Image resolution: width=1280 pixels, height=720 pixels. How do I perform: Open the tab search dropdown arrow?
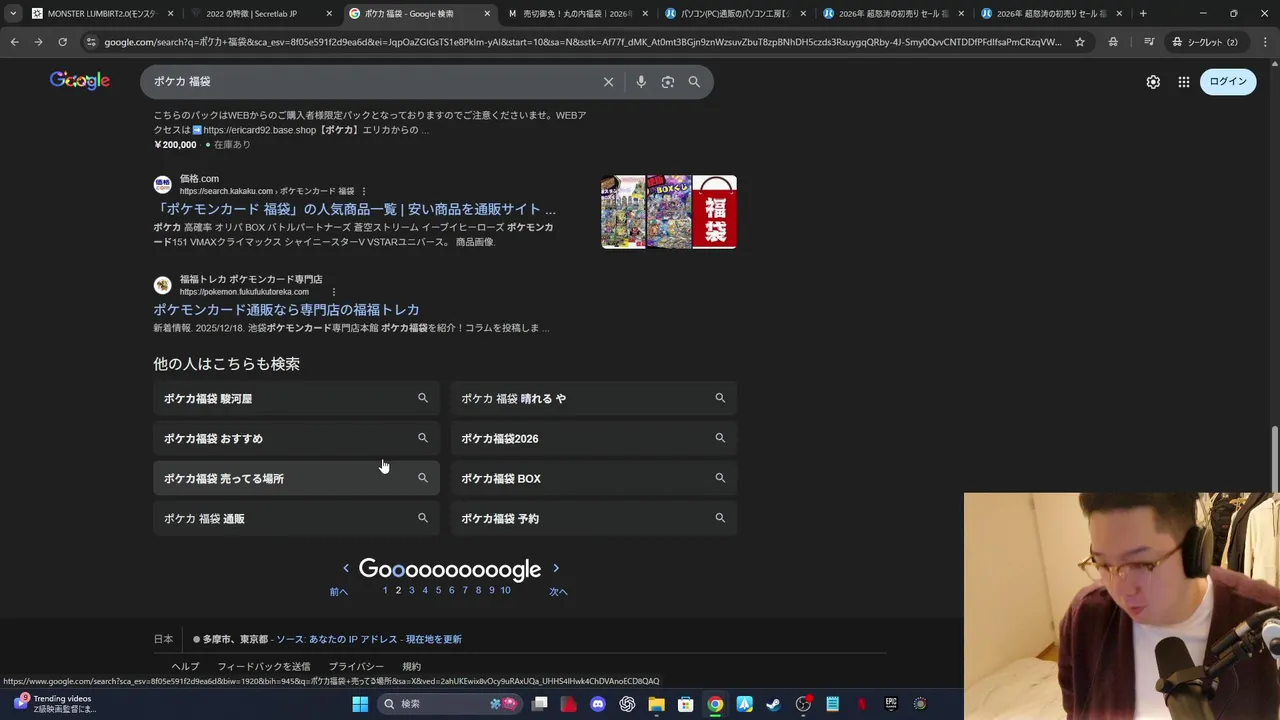coord(13,14)
